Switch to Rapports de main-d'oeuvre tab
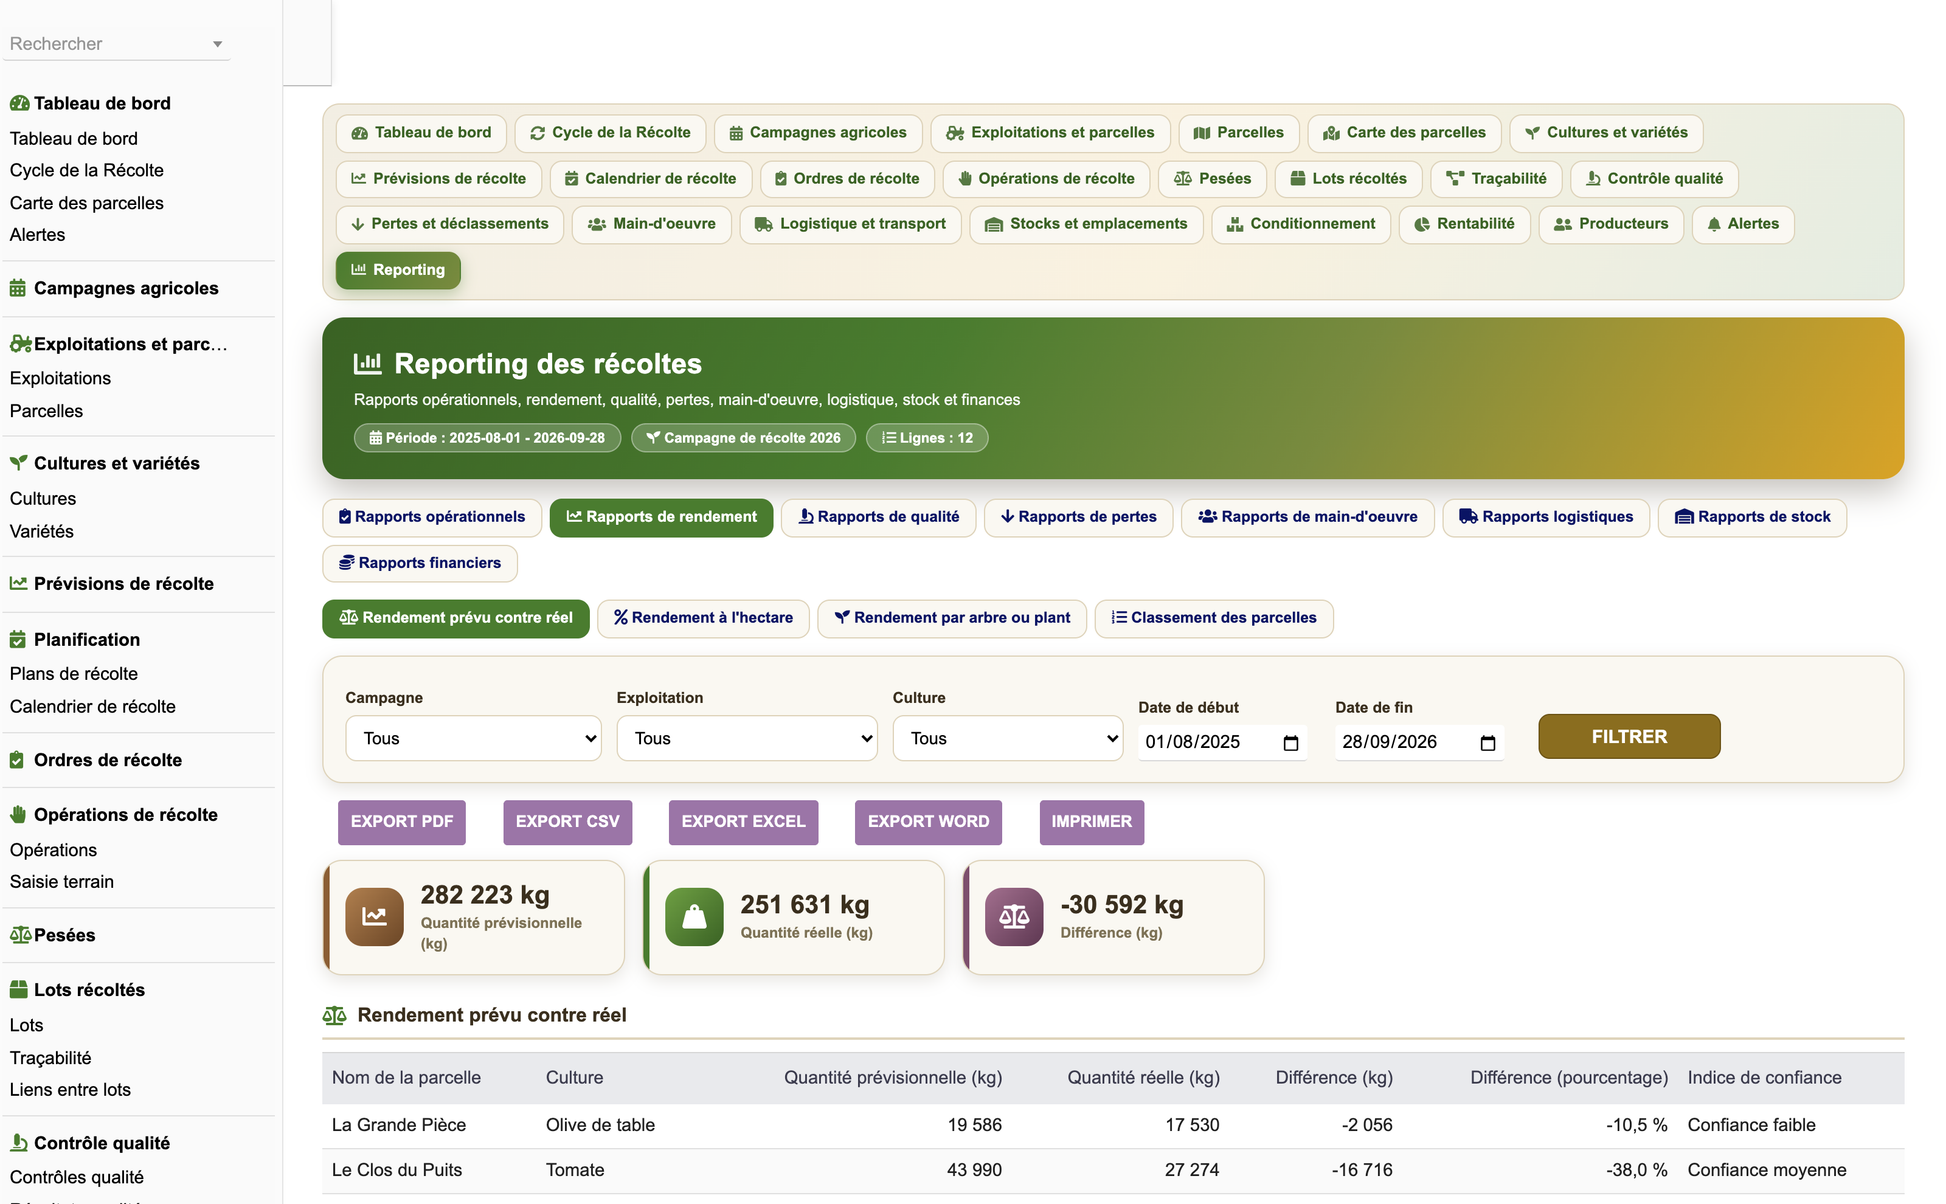This screenshot has width=1946, height=1204. pos(1308,517)
